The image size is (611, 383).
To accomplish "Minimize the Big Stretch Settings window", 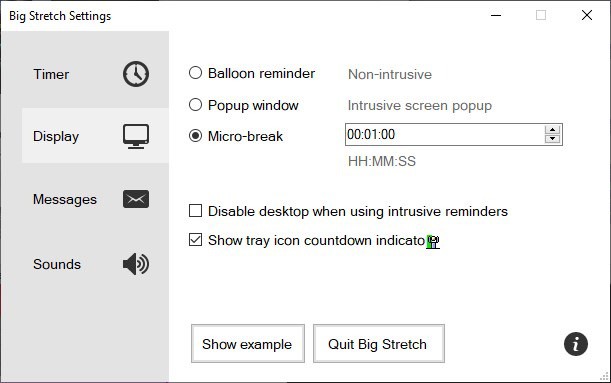I will coord(496,16).
